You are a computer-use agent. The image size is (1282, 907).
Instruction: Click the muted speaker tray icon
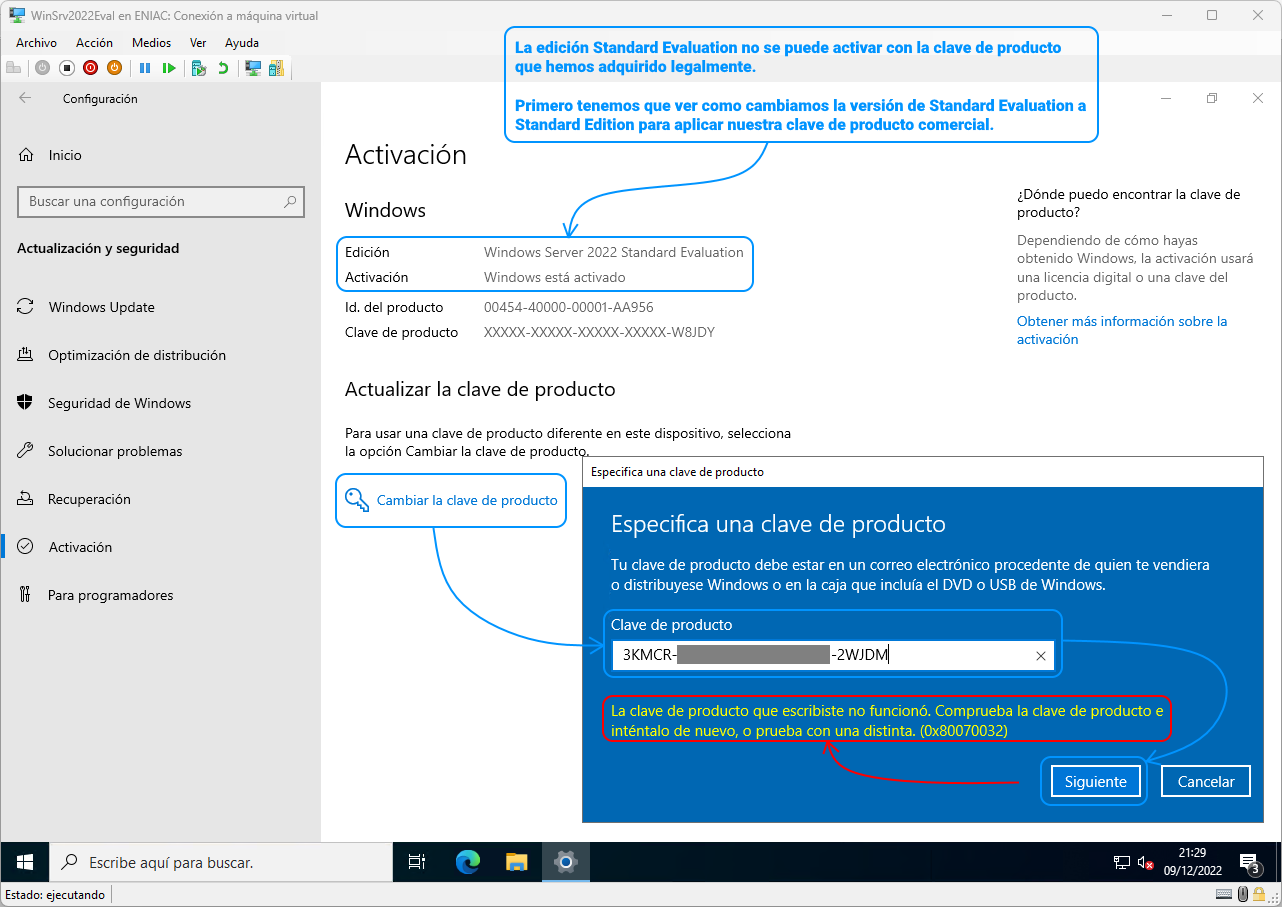point(1146,862)
